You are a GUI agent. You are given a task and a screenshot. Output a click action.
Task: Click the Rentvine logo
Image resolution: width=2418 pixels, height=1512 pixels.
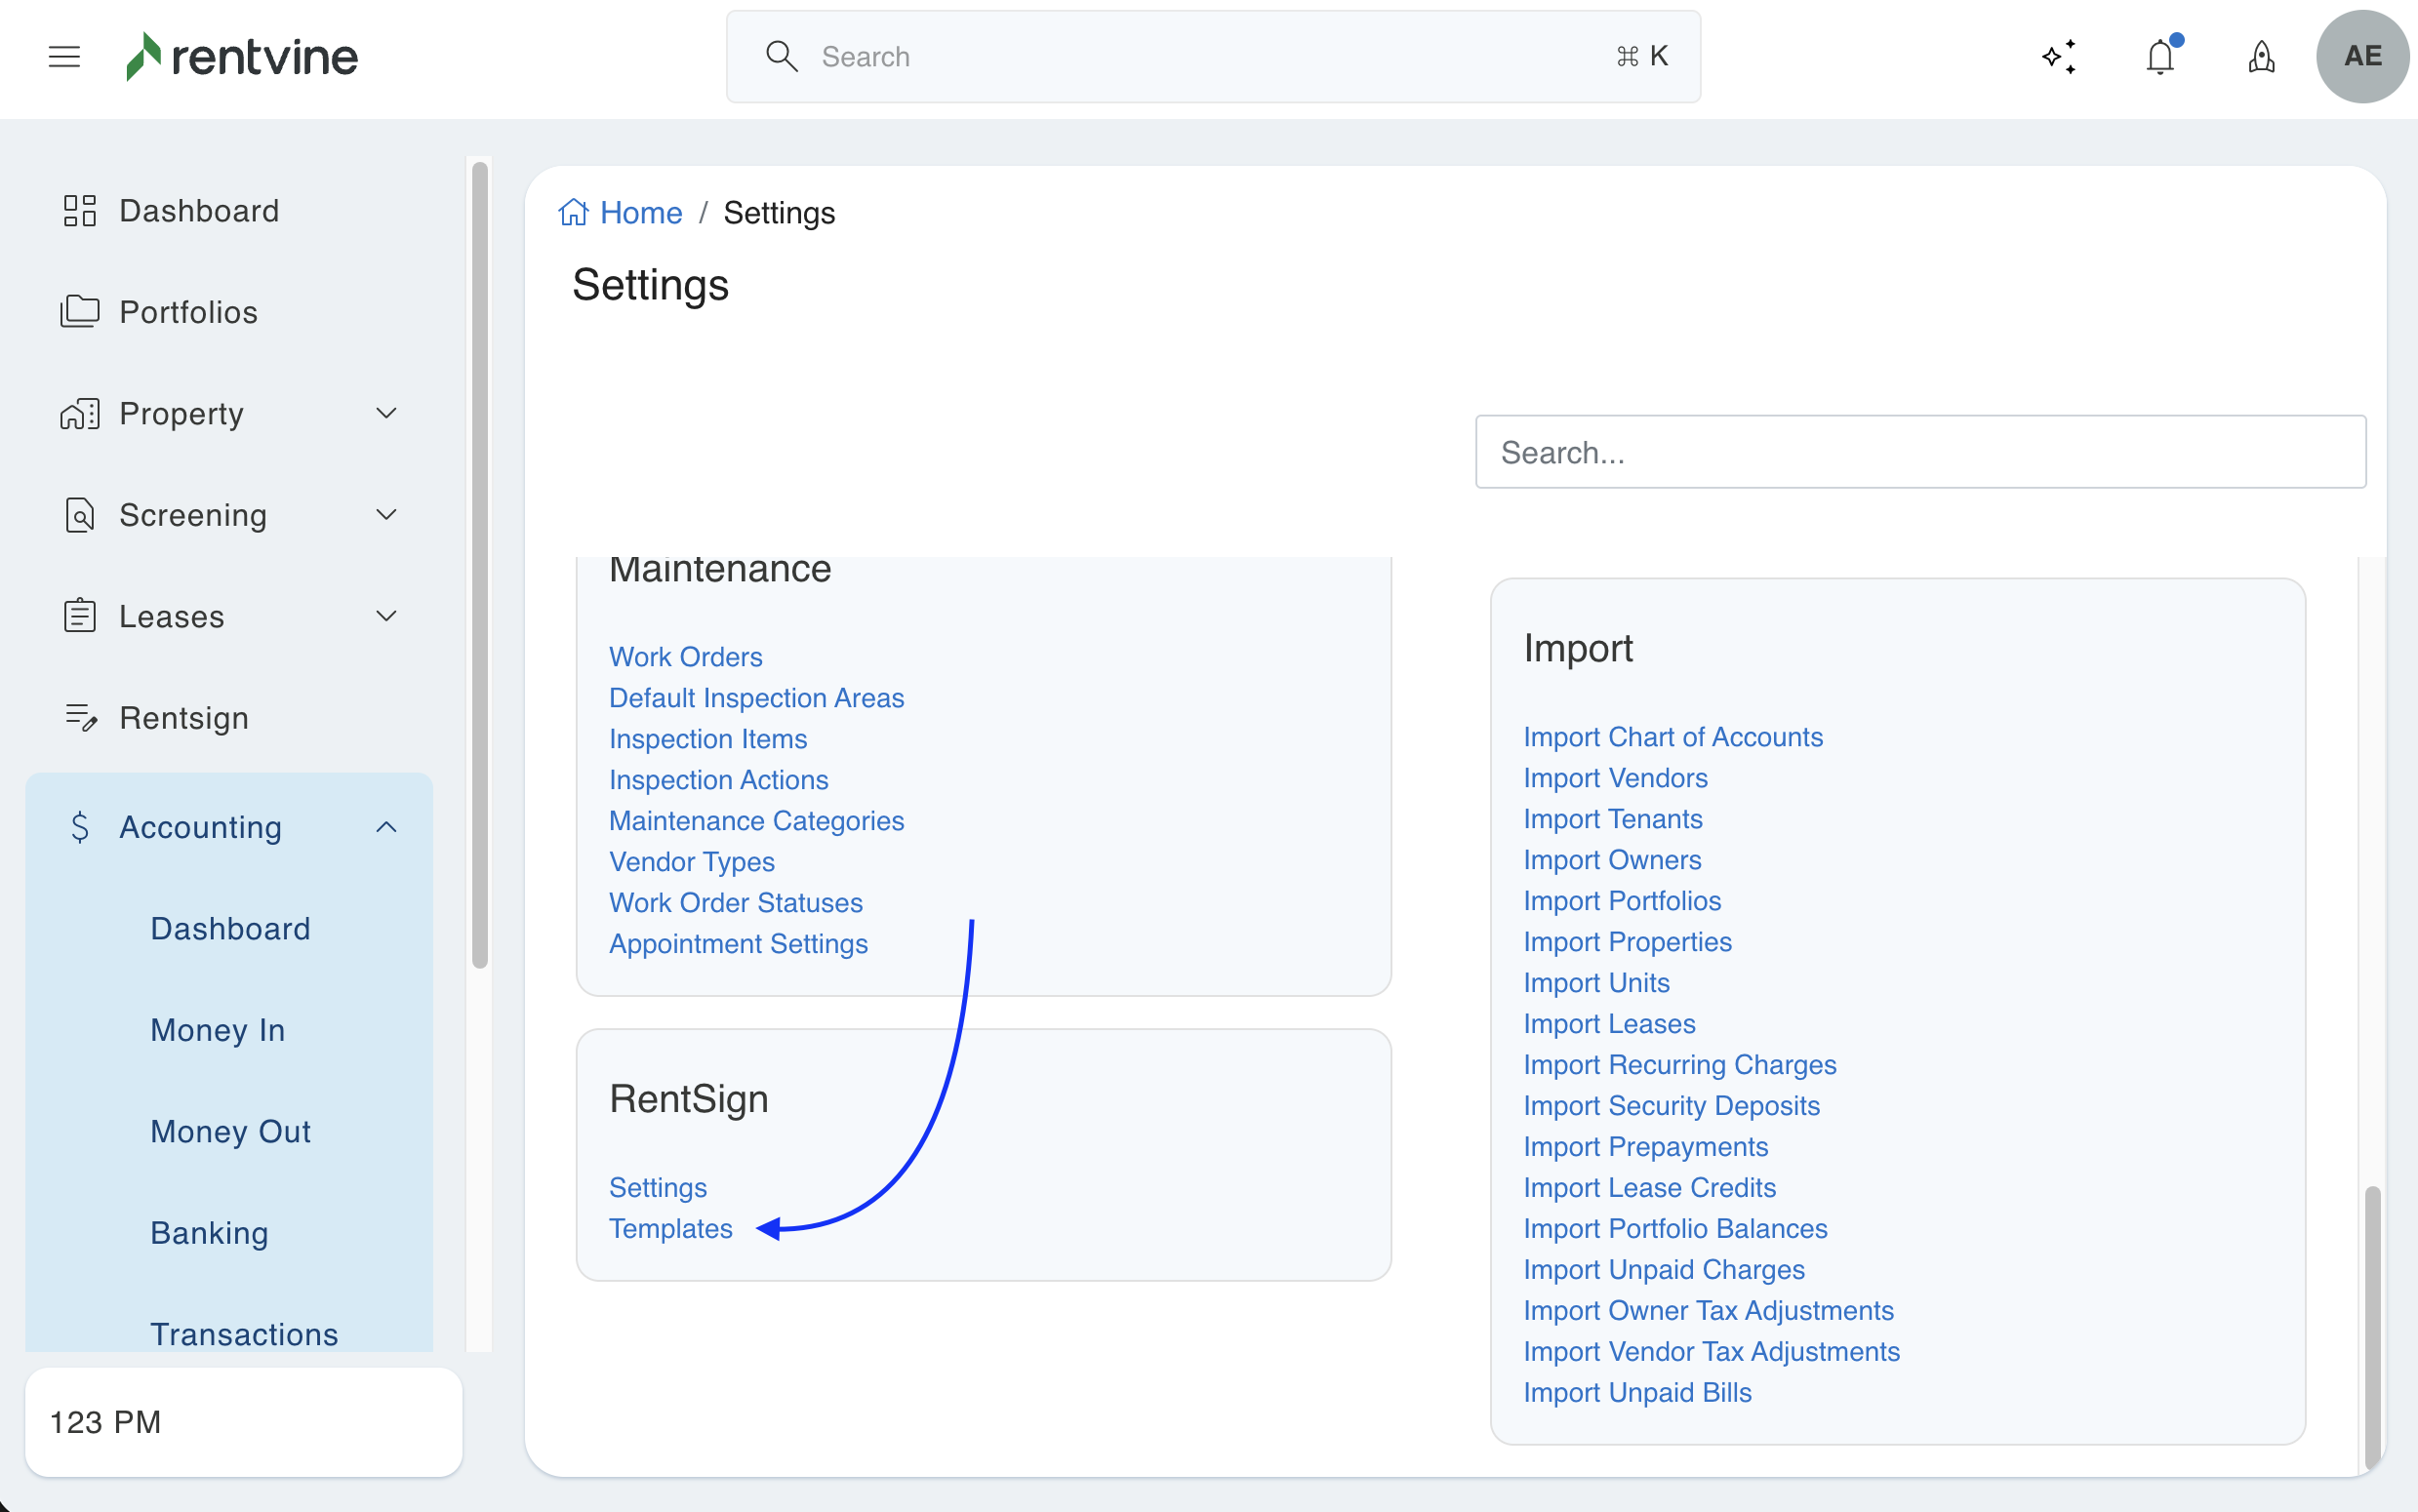(x=243, y=56)
